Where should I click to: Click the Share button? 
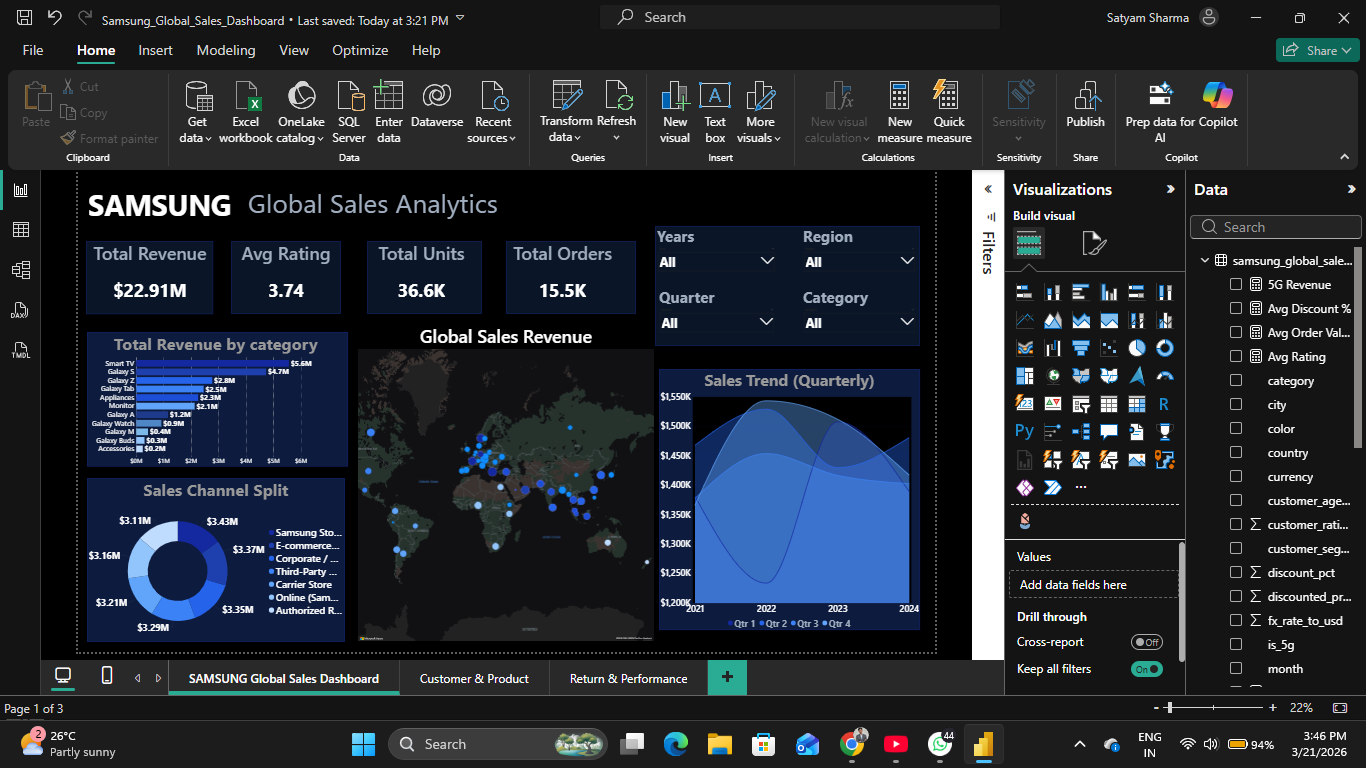1317,50
